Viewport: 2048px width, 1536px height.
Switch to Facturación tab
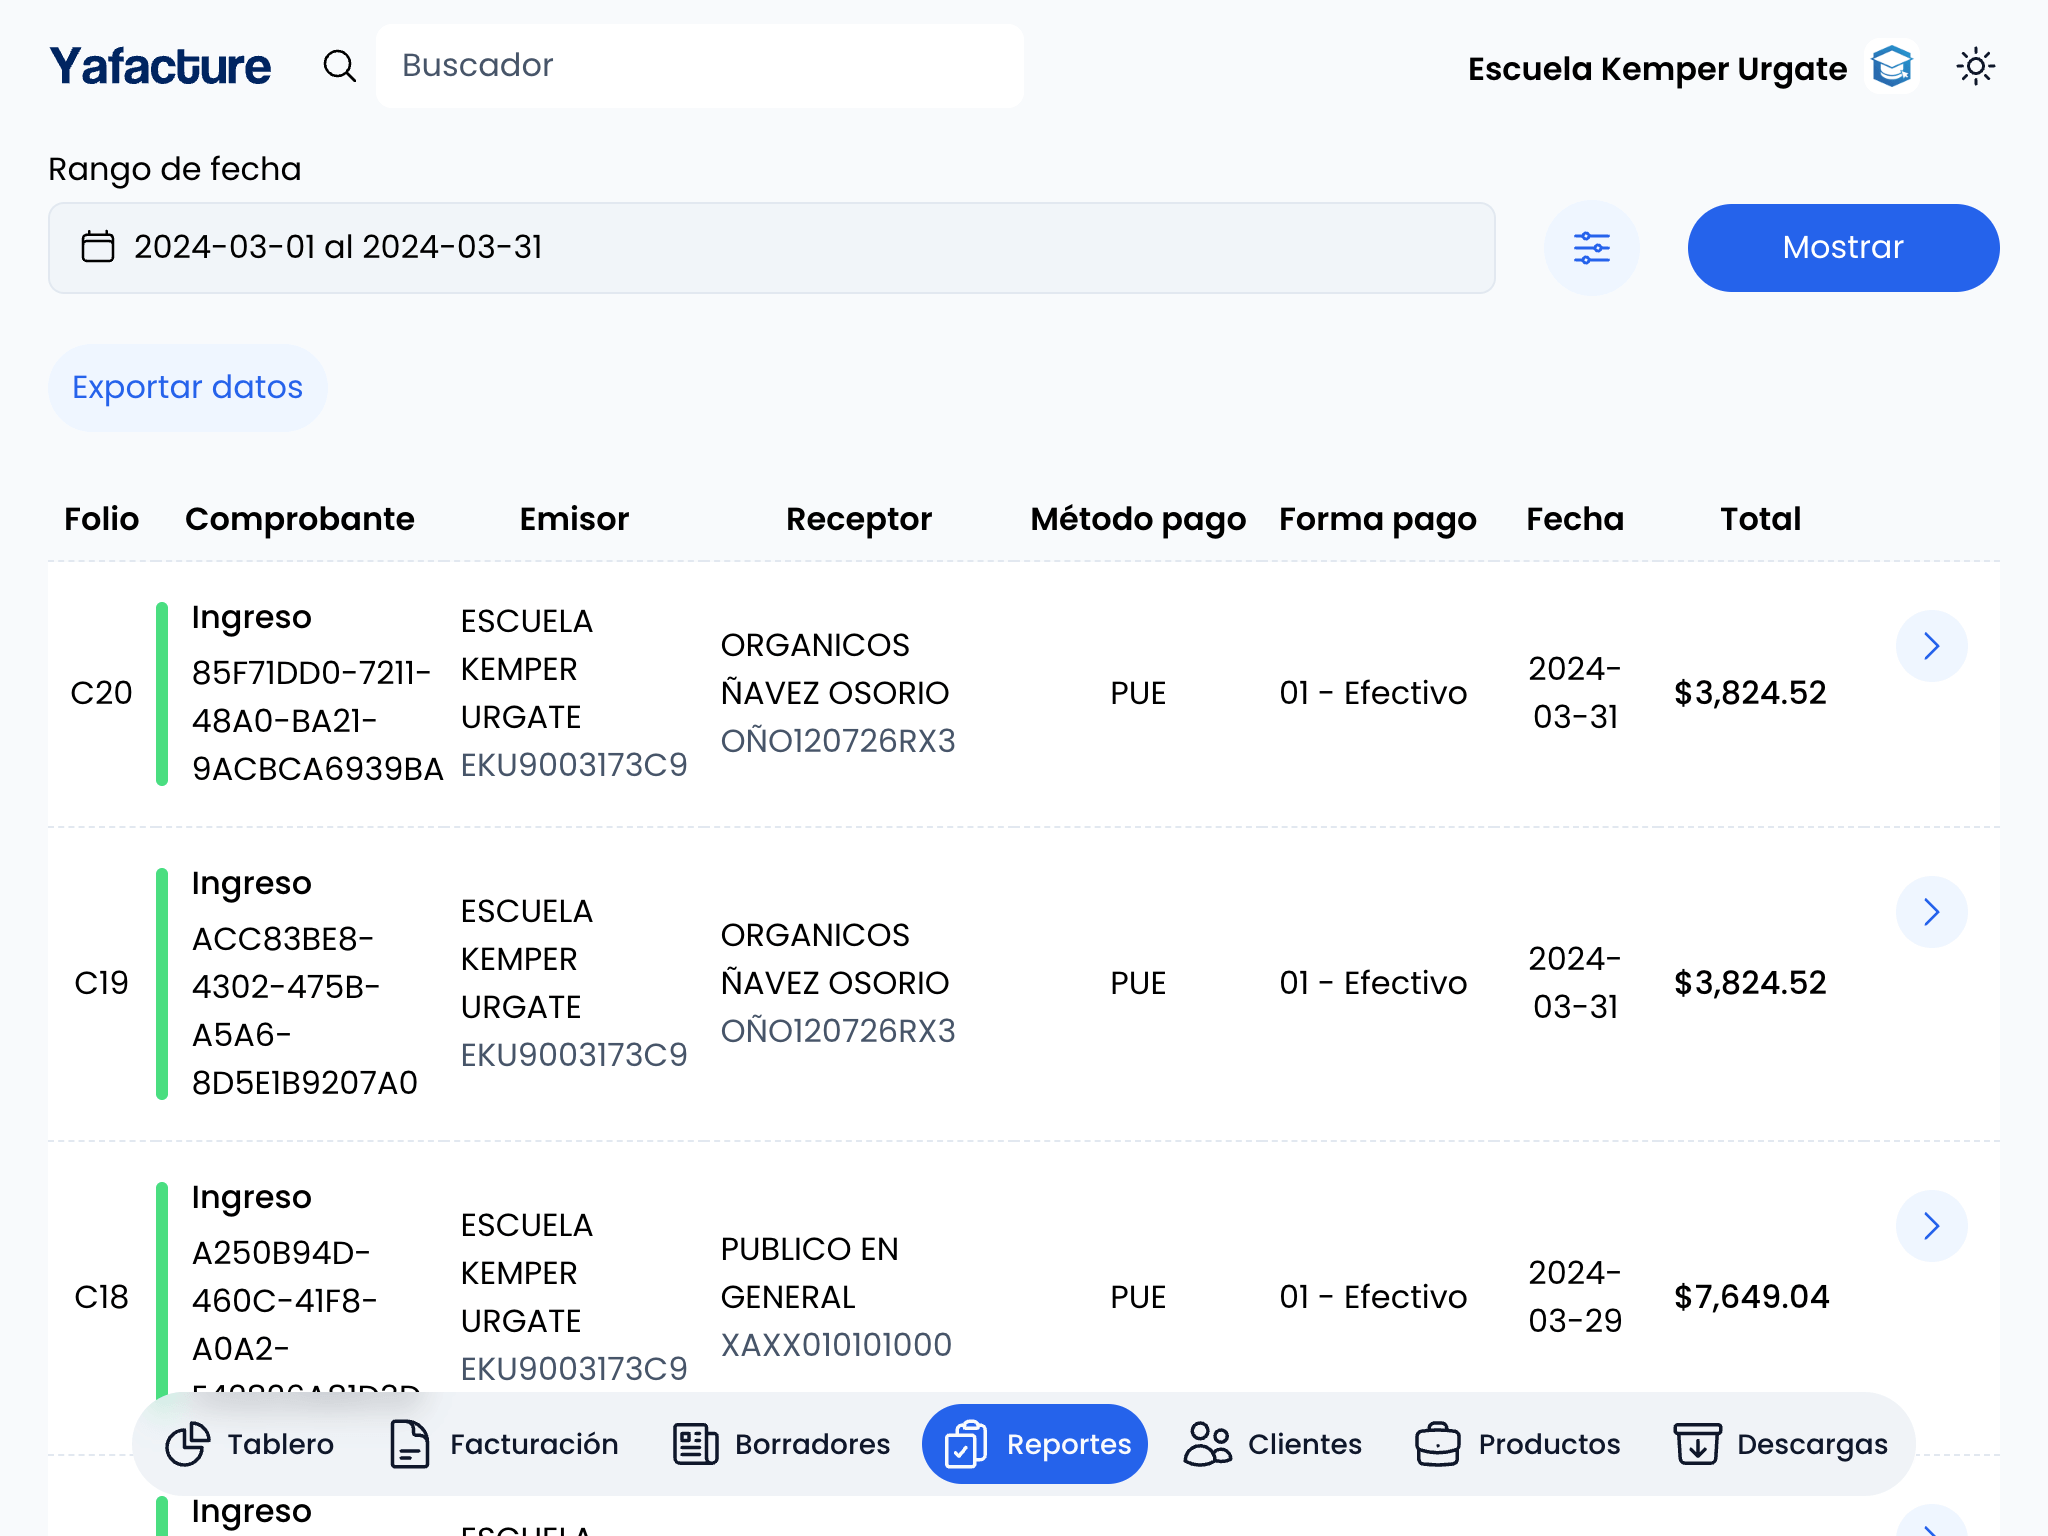pos(503,1444)
